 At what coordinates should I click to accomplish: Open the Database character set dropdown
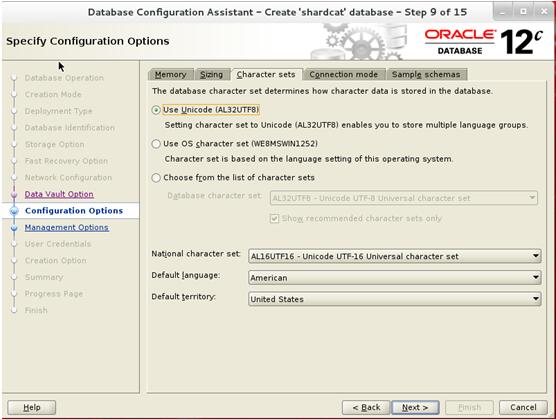[x=404, y=198]
